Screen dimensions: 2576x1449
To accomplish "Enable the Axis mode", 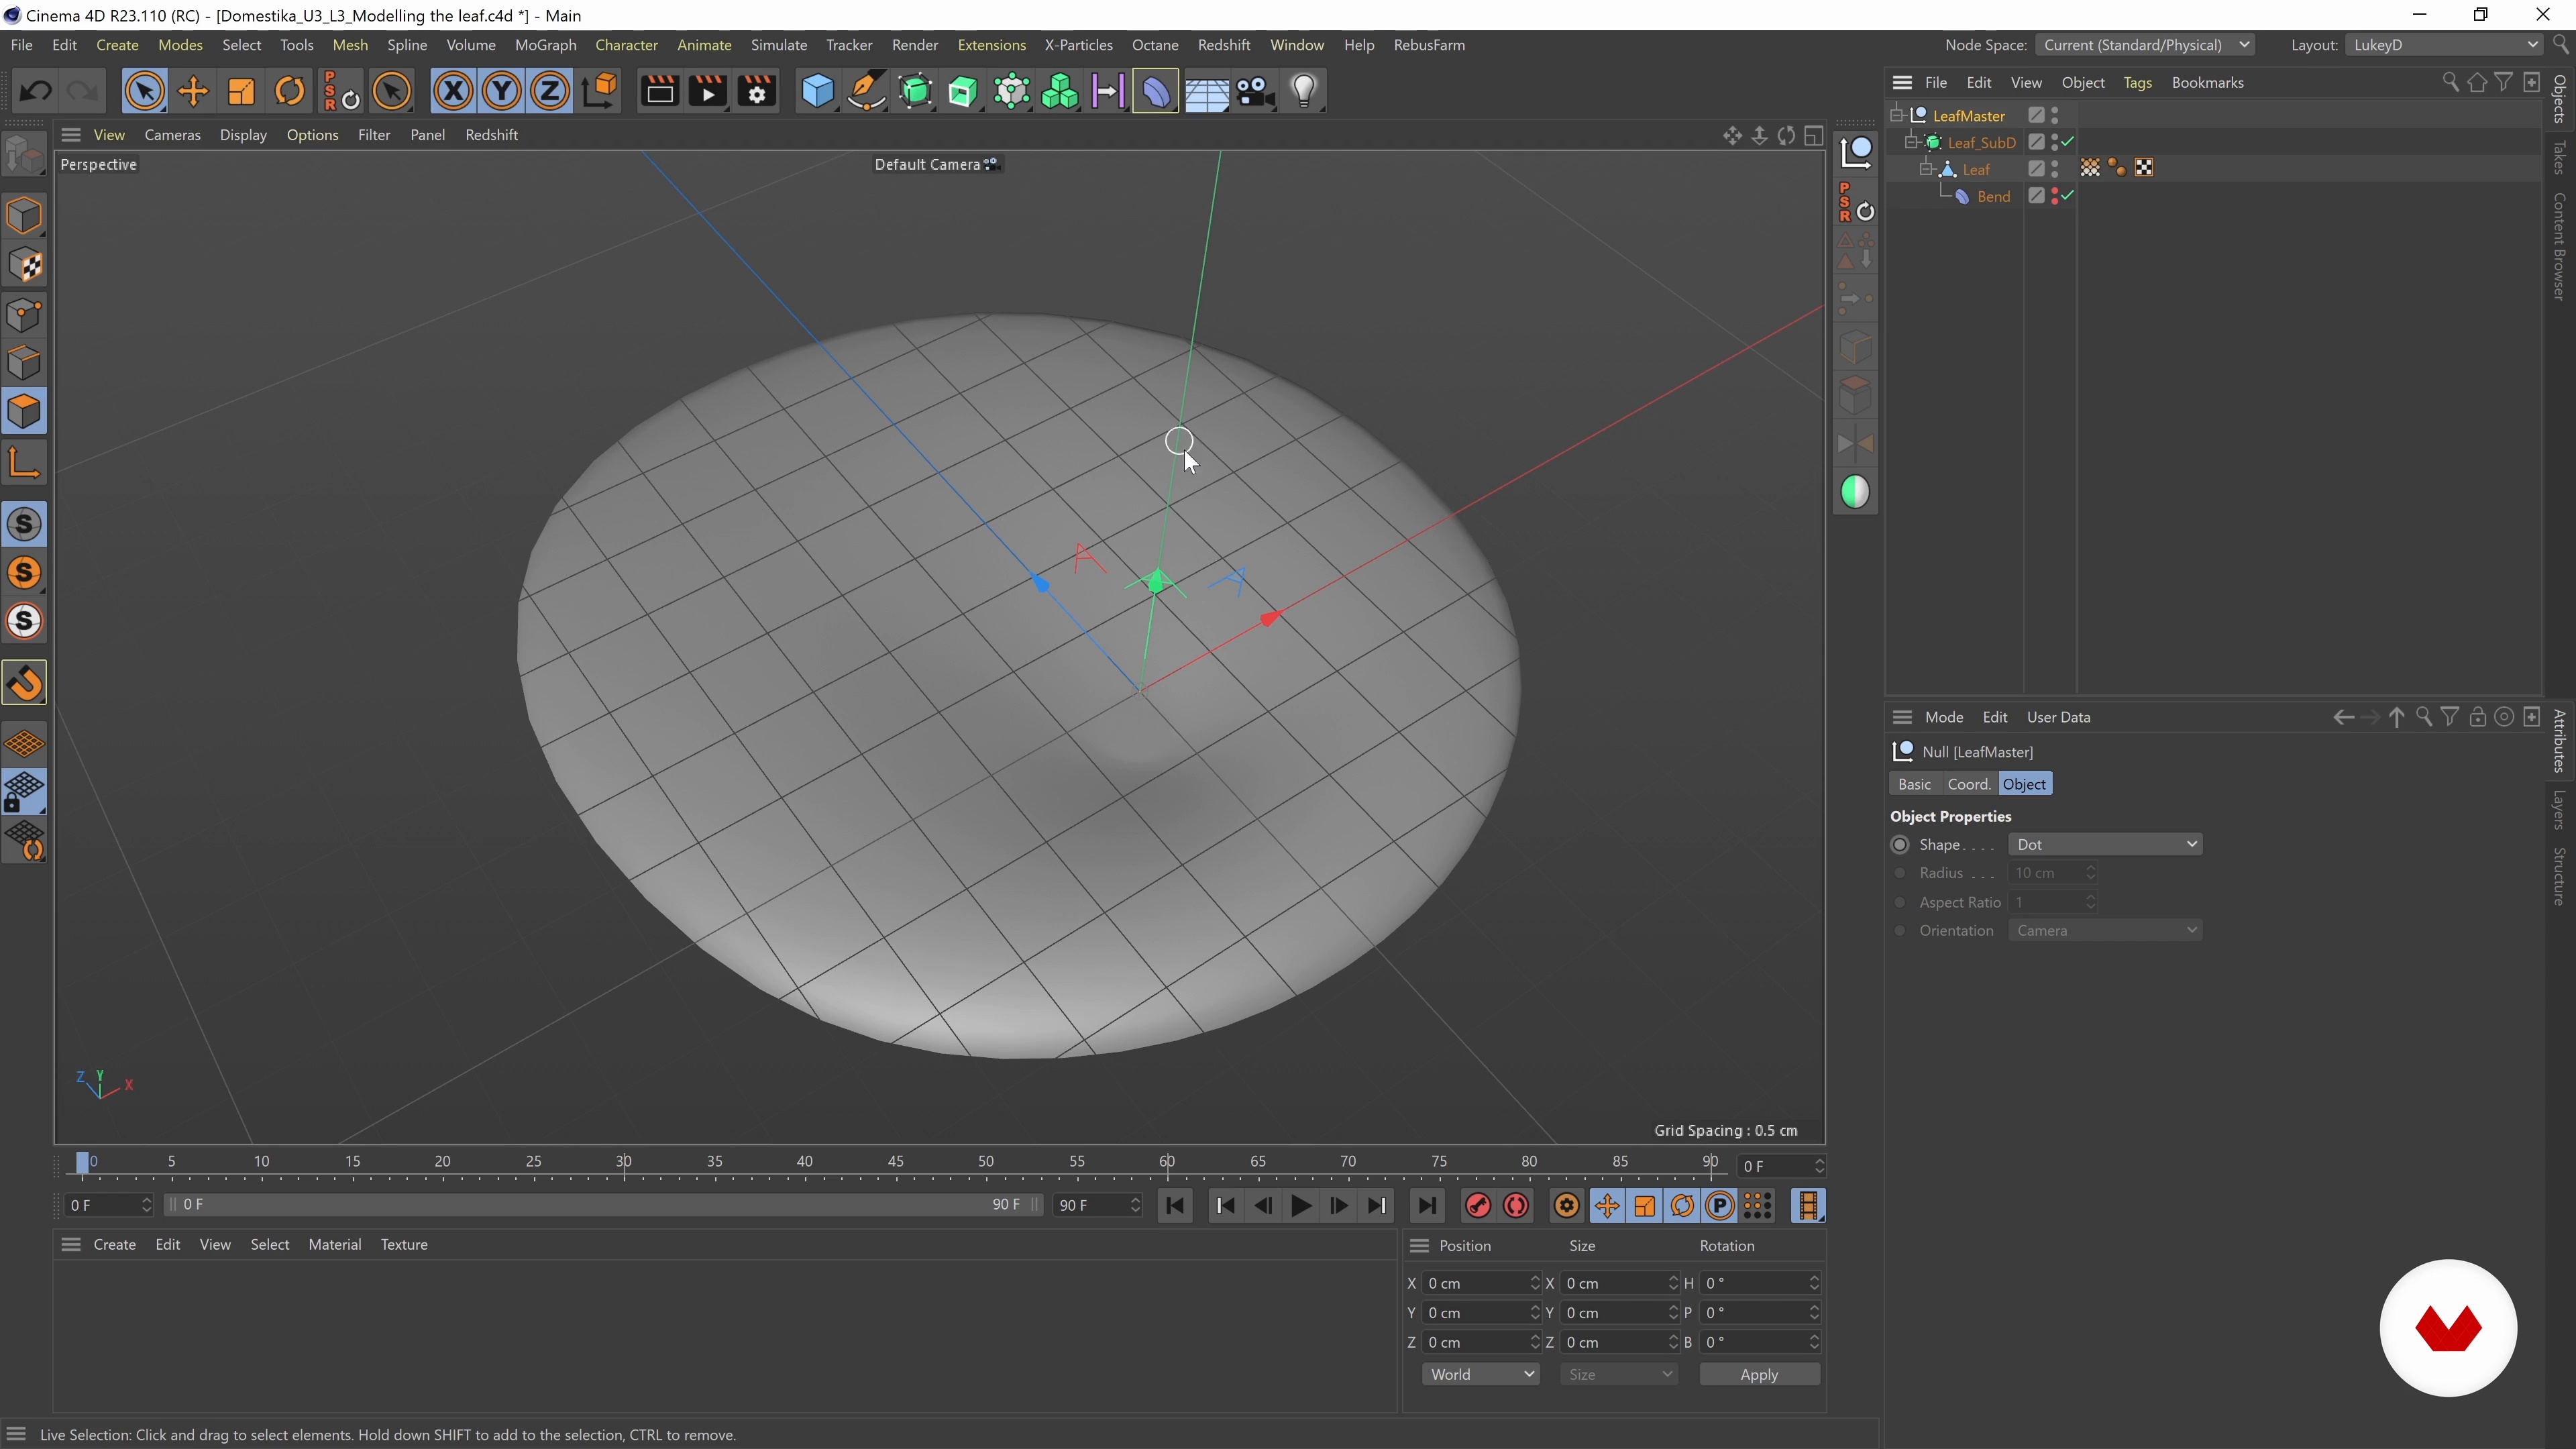I will (x=25, y=463).
